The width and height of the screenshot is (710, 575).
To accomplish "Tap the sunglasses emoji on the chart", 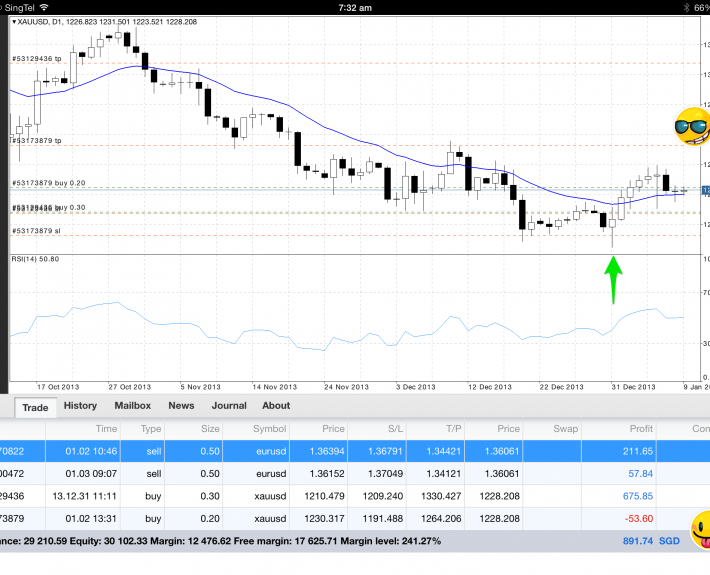I will 690,127.
